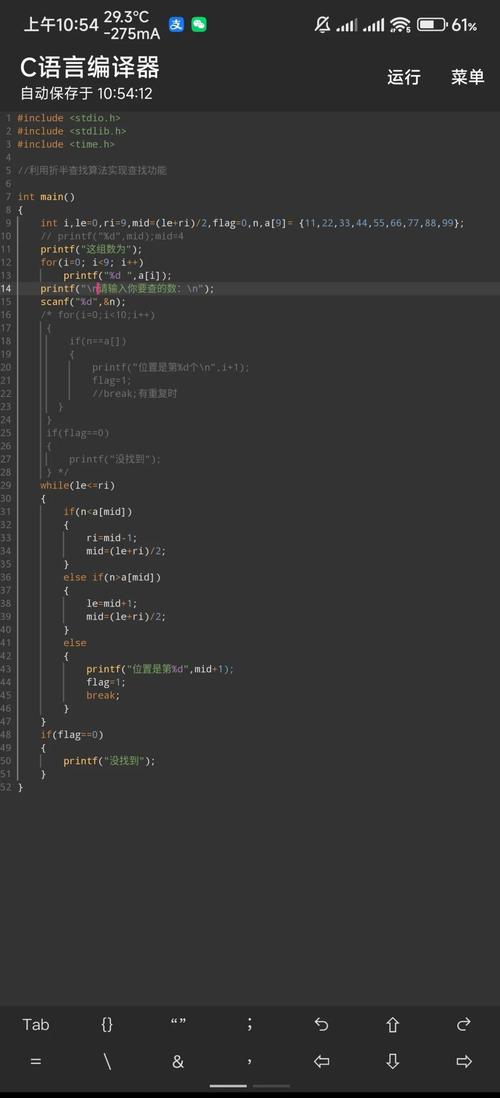This screenshot has height=1098, width=500.
Task: Insert curly braces with {} key
Action: [107, 1024]
